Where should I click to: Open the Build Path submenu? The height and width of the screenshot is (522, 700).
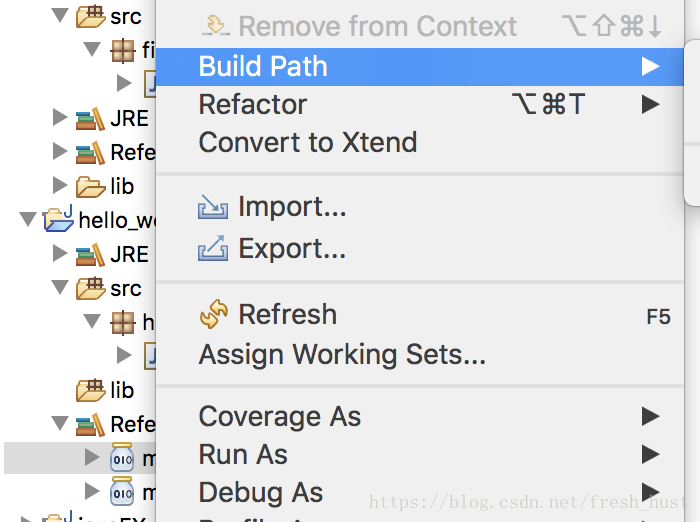pos(263,67)
